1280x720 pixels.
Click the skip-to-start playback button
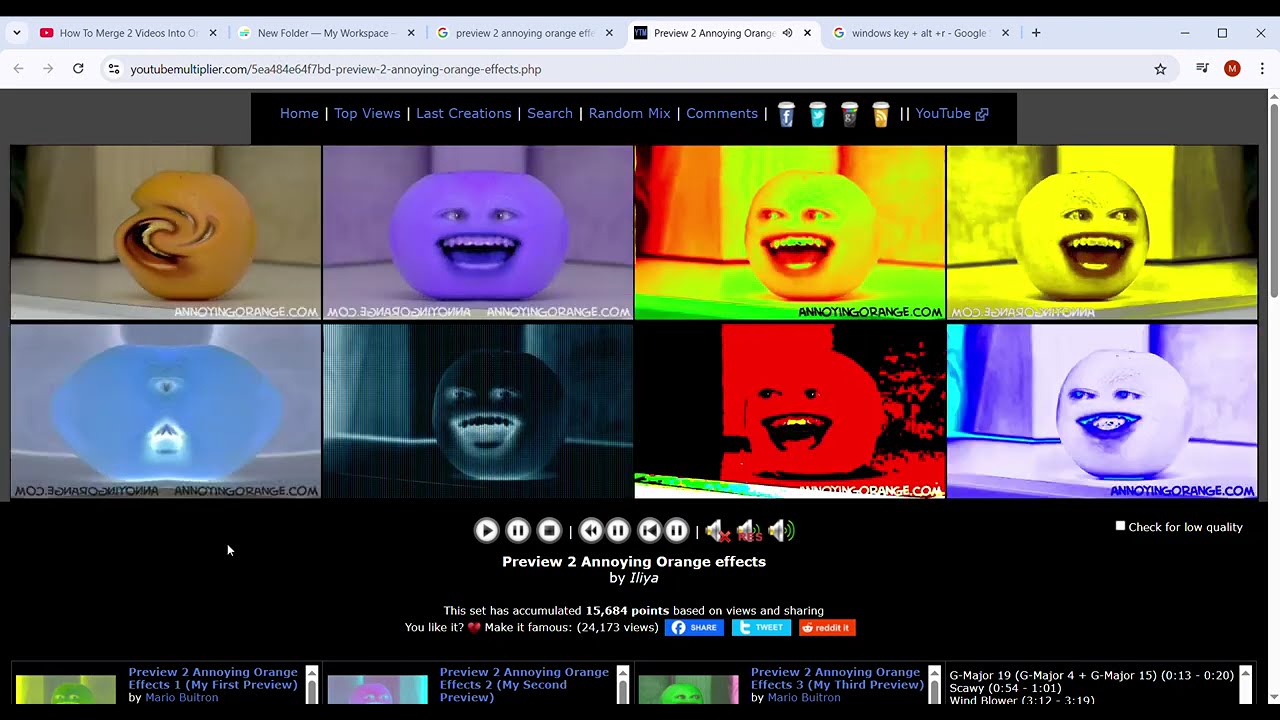coord(650,531)
